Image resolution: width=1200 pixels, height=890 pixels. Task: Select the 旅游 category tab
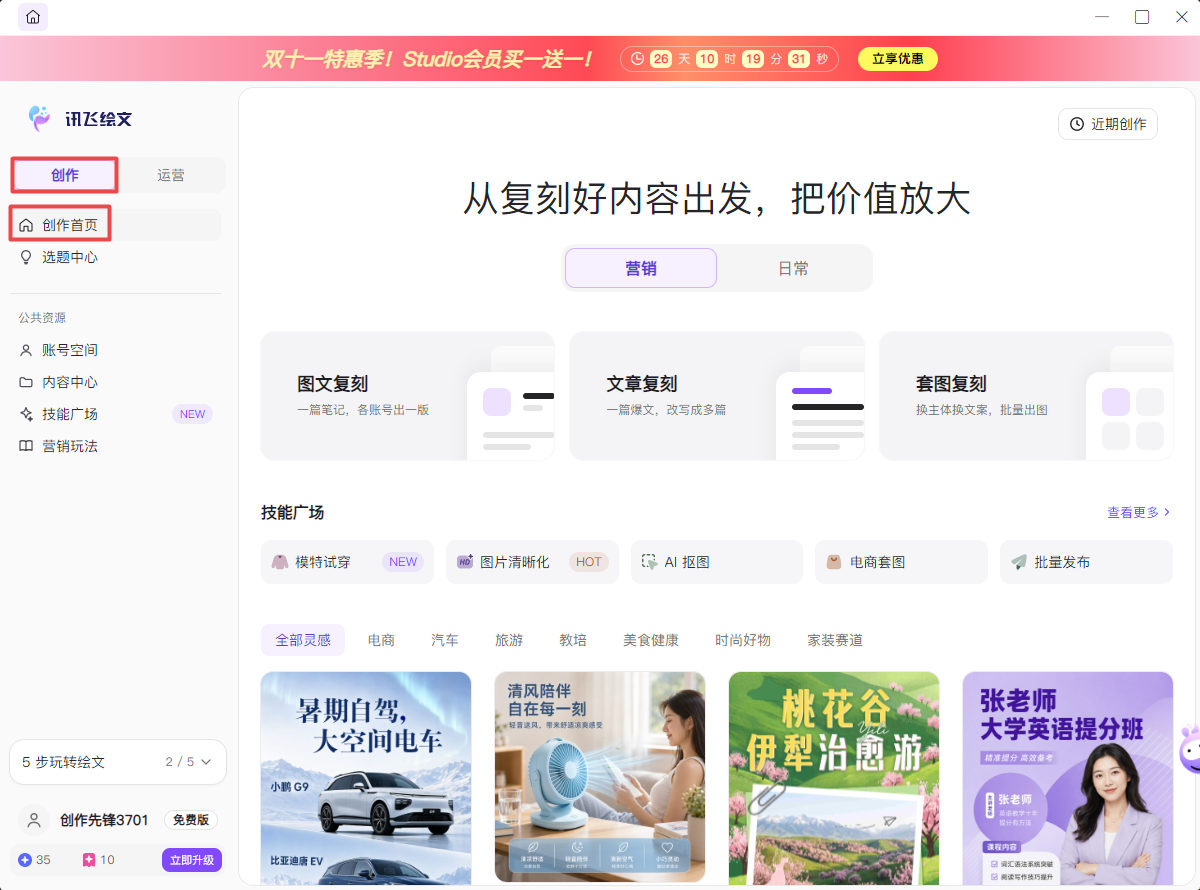[509, 640]
